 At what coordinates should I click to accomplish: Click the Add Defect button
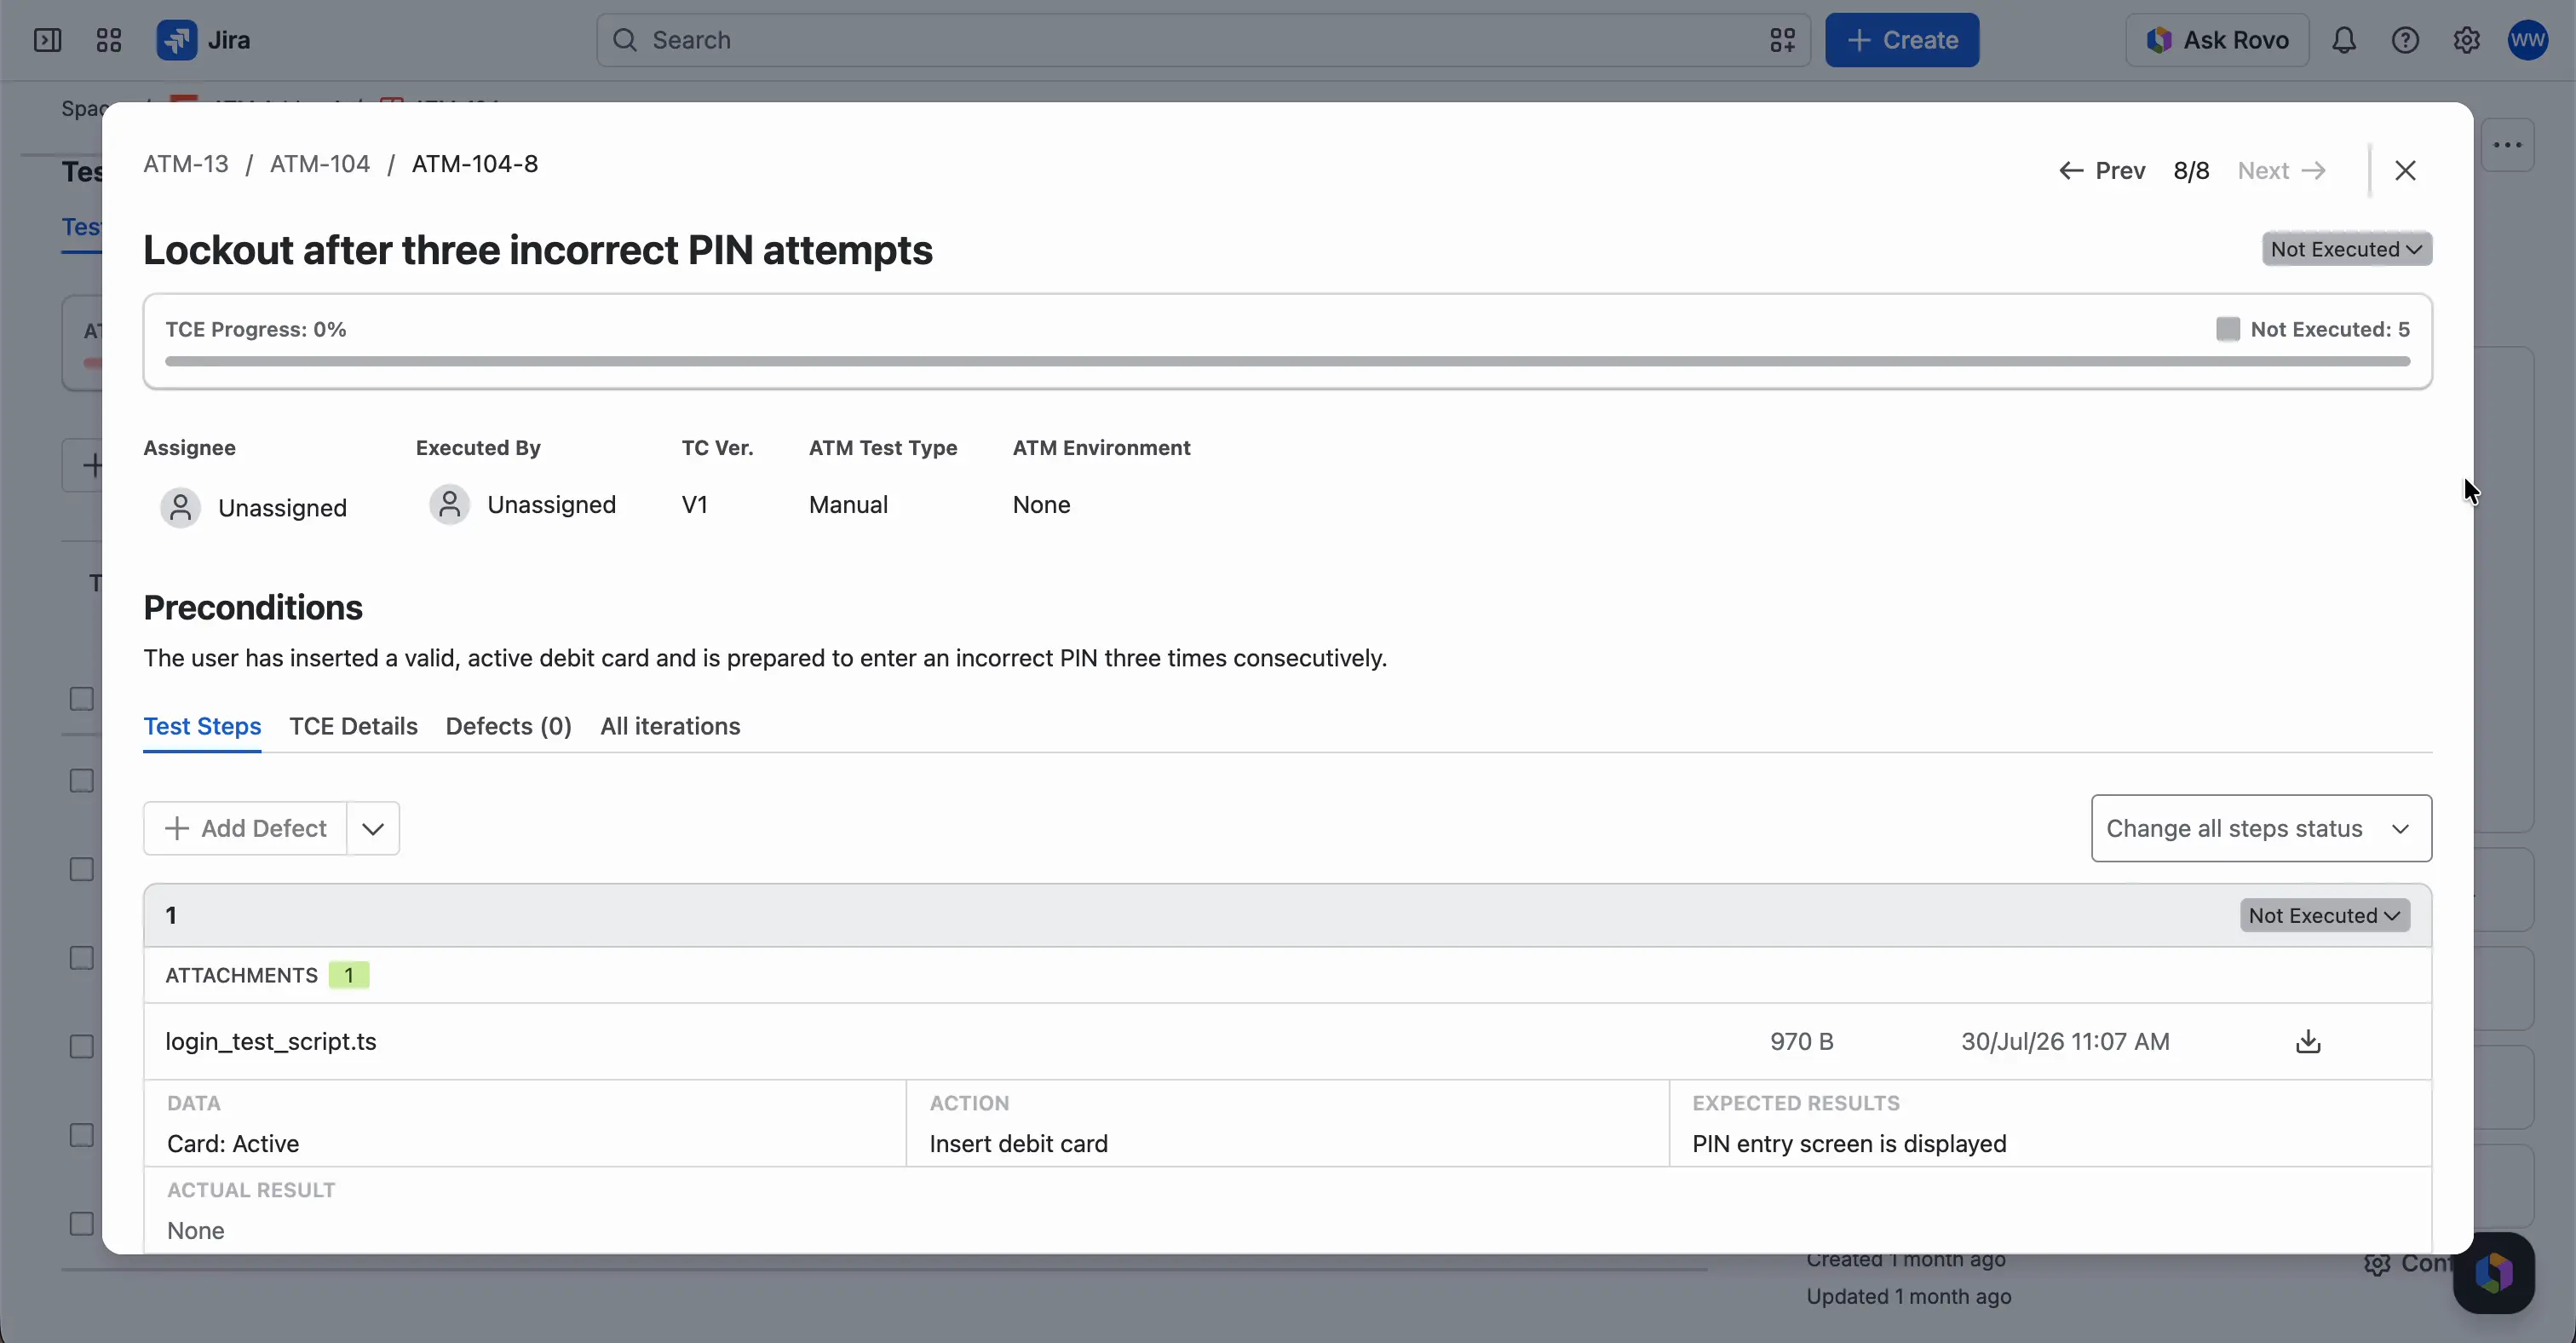[245, 828]
